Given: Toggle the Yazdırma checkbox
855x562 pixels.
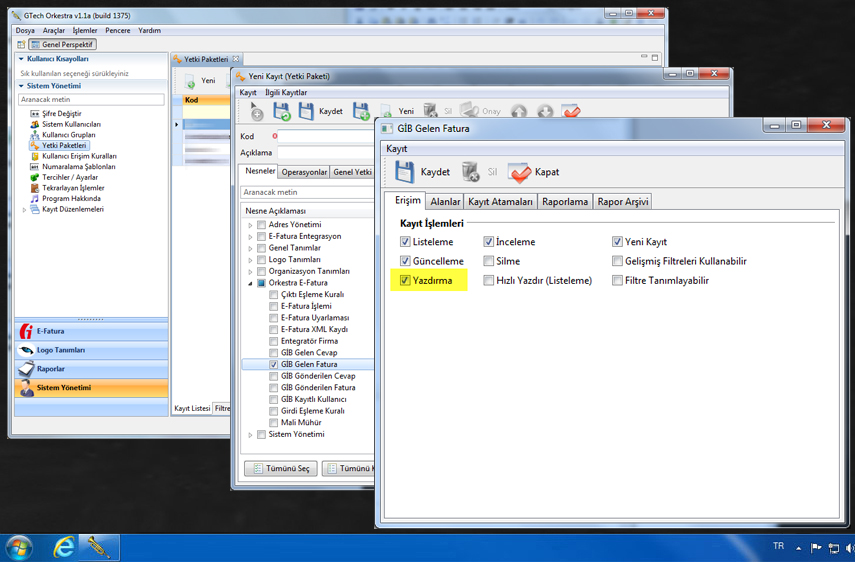Looking at the screenshot, I should [405, 280].
